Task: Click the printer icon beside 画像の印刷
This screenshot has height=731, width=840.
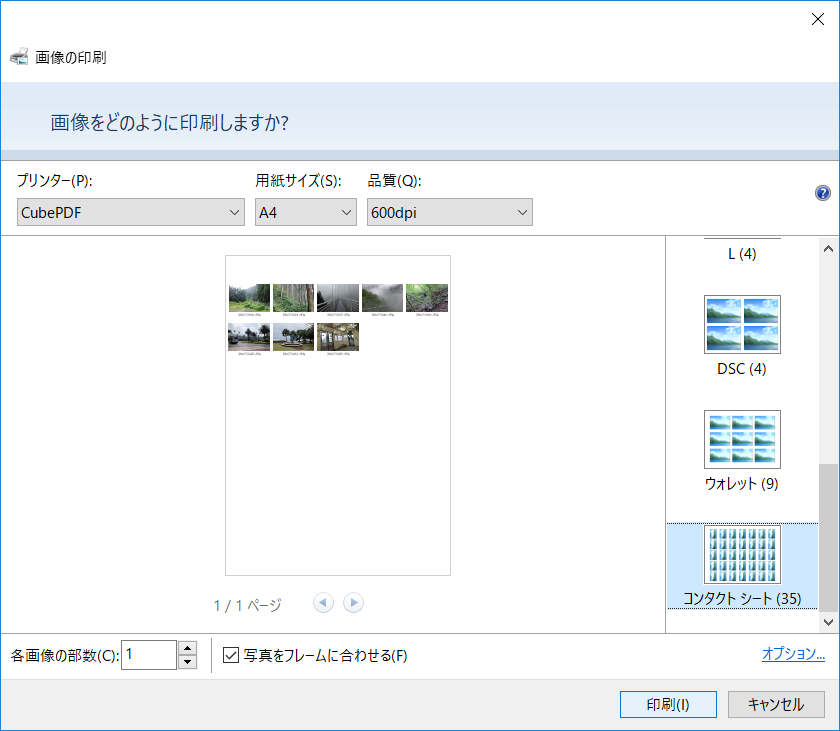Action: 19,56
